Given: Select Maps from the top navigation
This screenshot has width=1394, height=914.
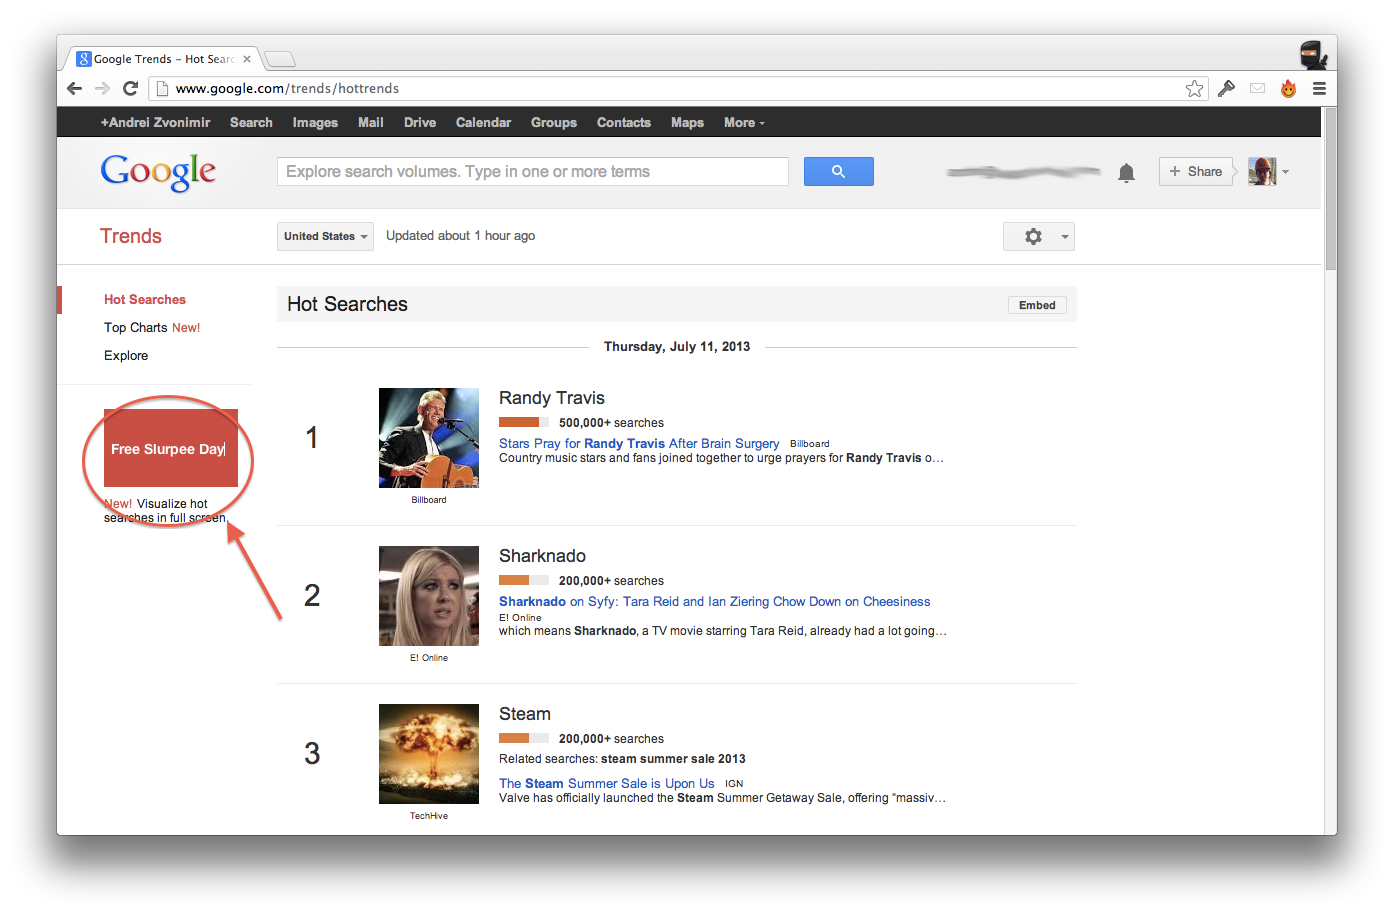Looking at the screenshot, I should [x=687, y=122].
